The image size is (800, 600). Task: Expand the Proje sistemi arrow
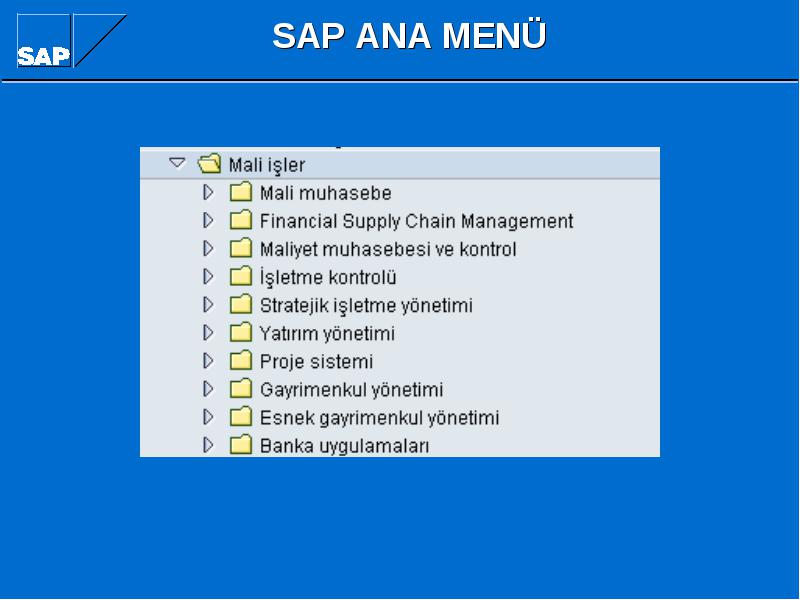(208, 361)
